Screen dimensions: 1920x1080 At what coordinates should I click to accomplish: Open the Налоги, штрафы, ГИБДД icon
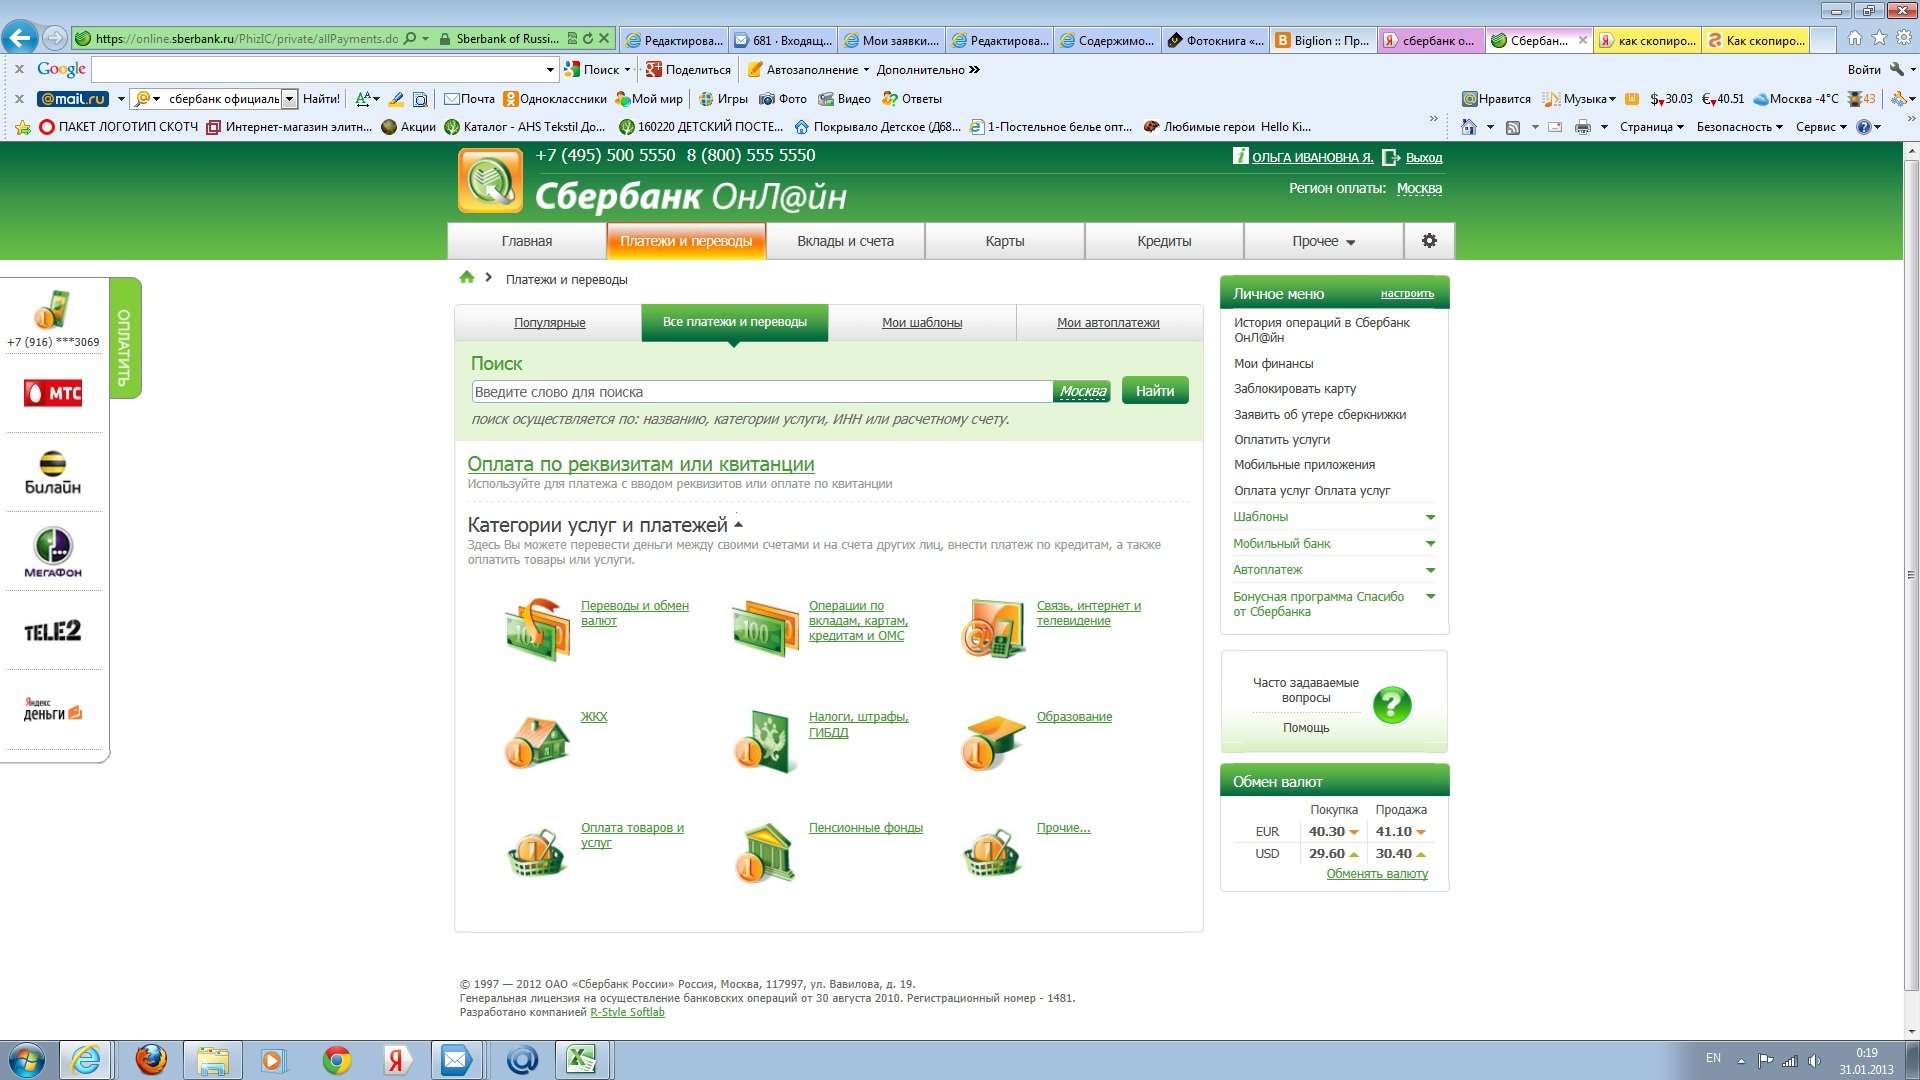coord(765,742)
